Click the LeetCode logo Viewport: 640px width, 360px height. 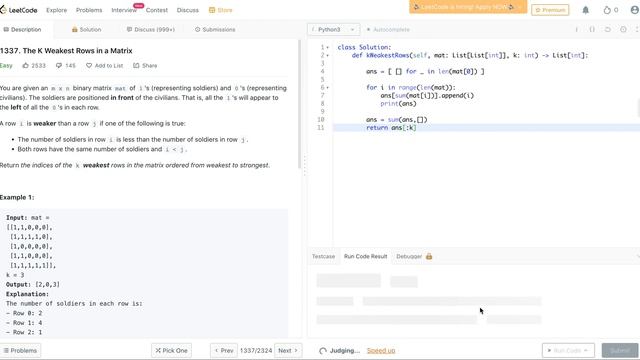pos(19,10)
